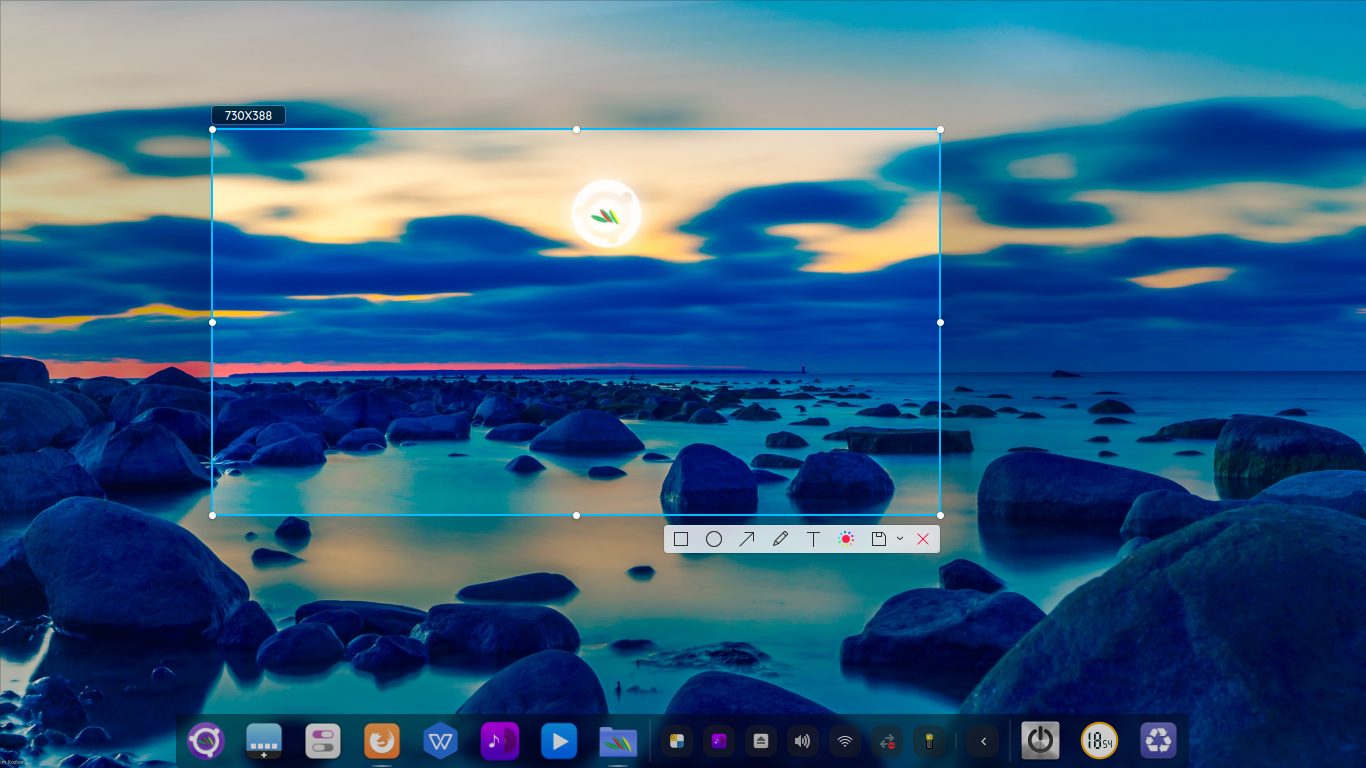Click the small purple tray icon
This screenshot has width=1366, height=768.
pyautogui.click(x=719, y=741)
